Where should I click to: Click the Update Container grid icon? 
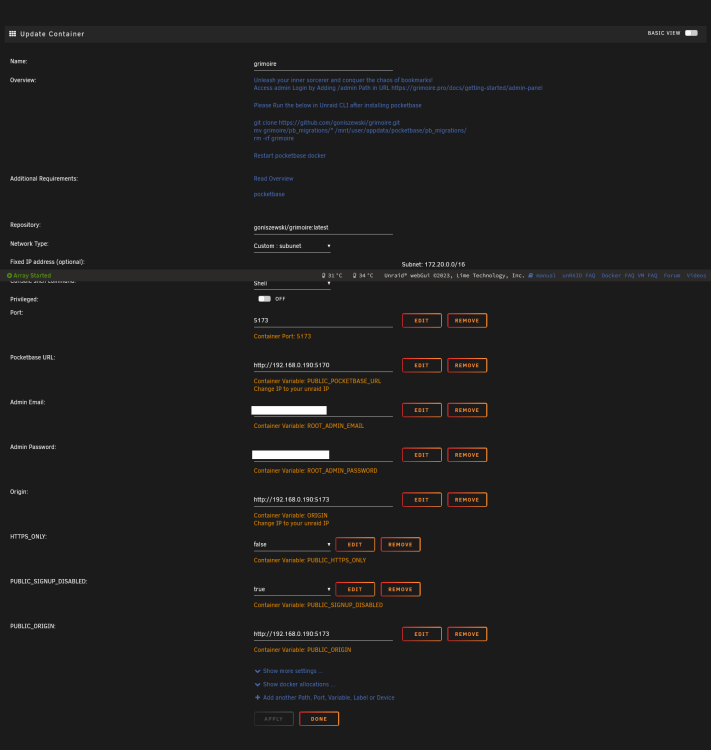point(12,33)
